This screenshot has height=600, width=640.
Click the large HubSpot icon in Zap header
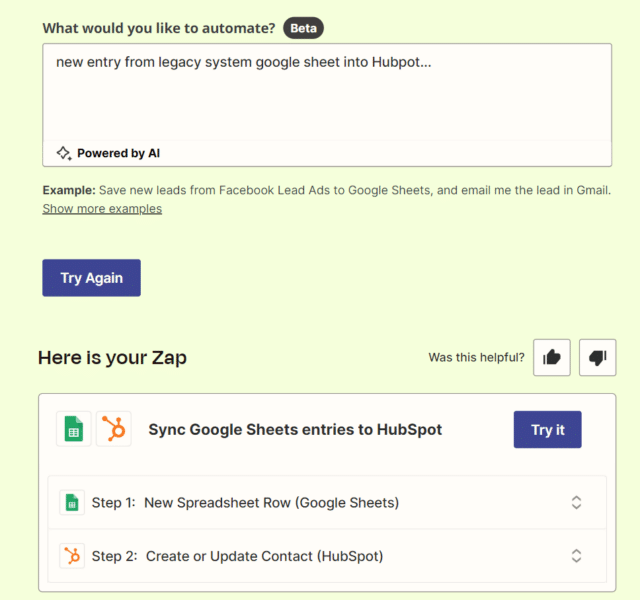113,429
